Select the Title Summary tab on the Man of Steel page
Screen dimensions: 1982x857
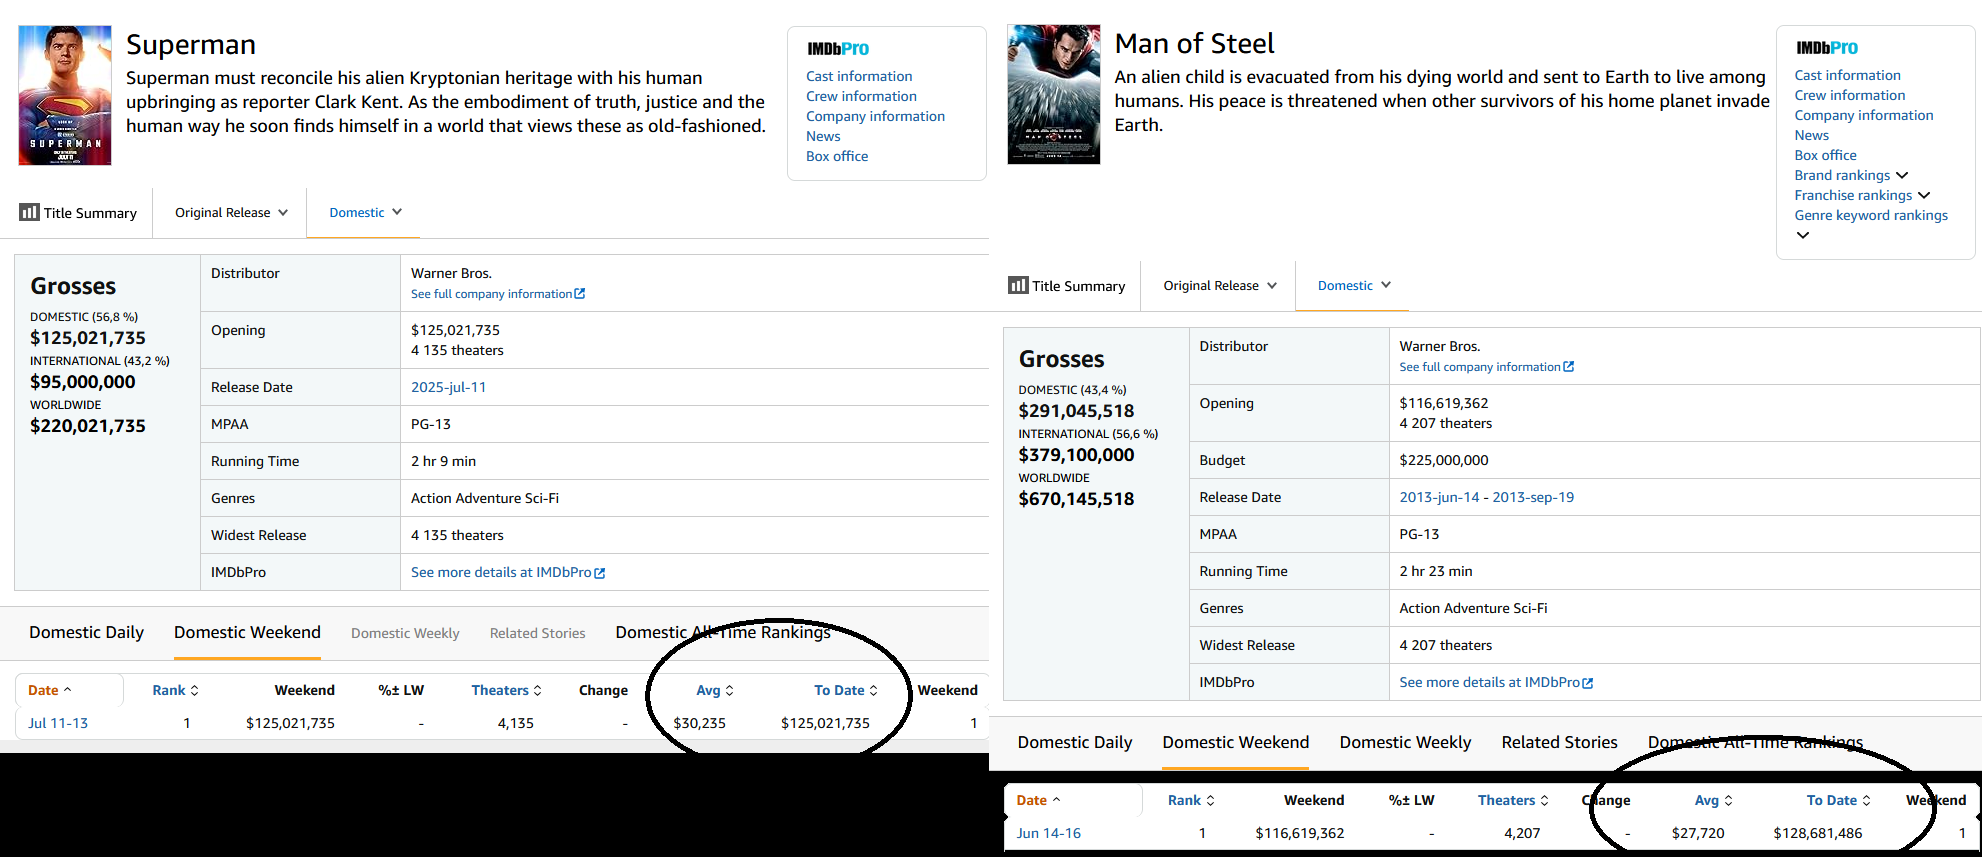(1067, 286)
